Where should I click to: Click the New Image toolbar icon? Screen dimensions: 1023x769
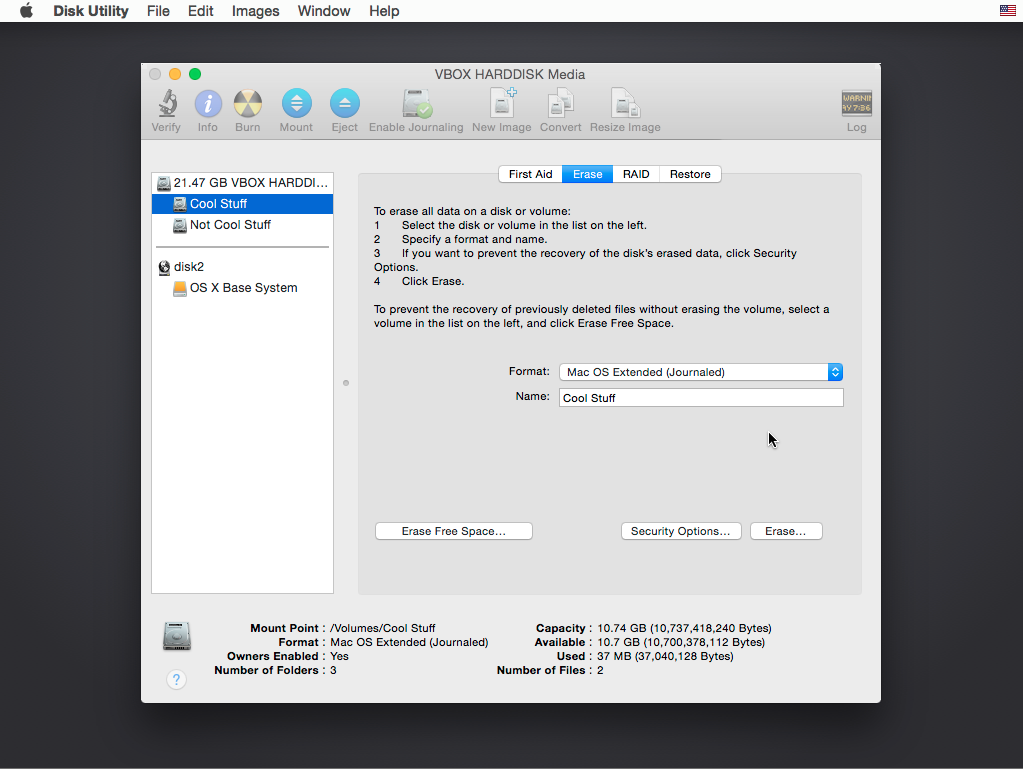502,103
